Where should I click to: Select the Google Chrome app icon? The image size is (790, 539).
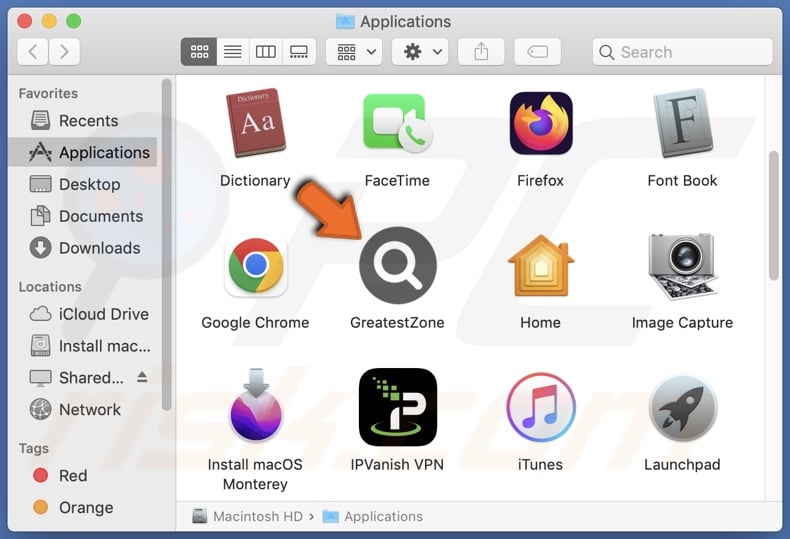click(255, 265)
